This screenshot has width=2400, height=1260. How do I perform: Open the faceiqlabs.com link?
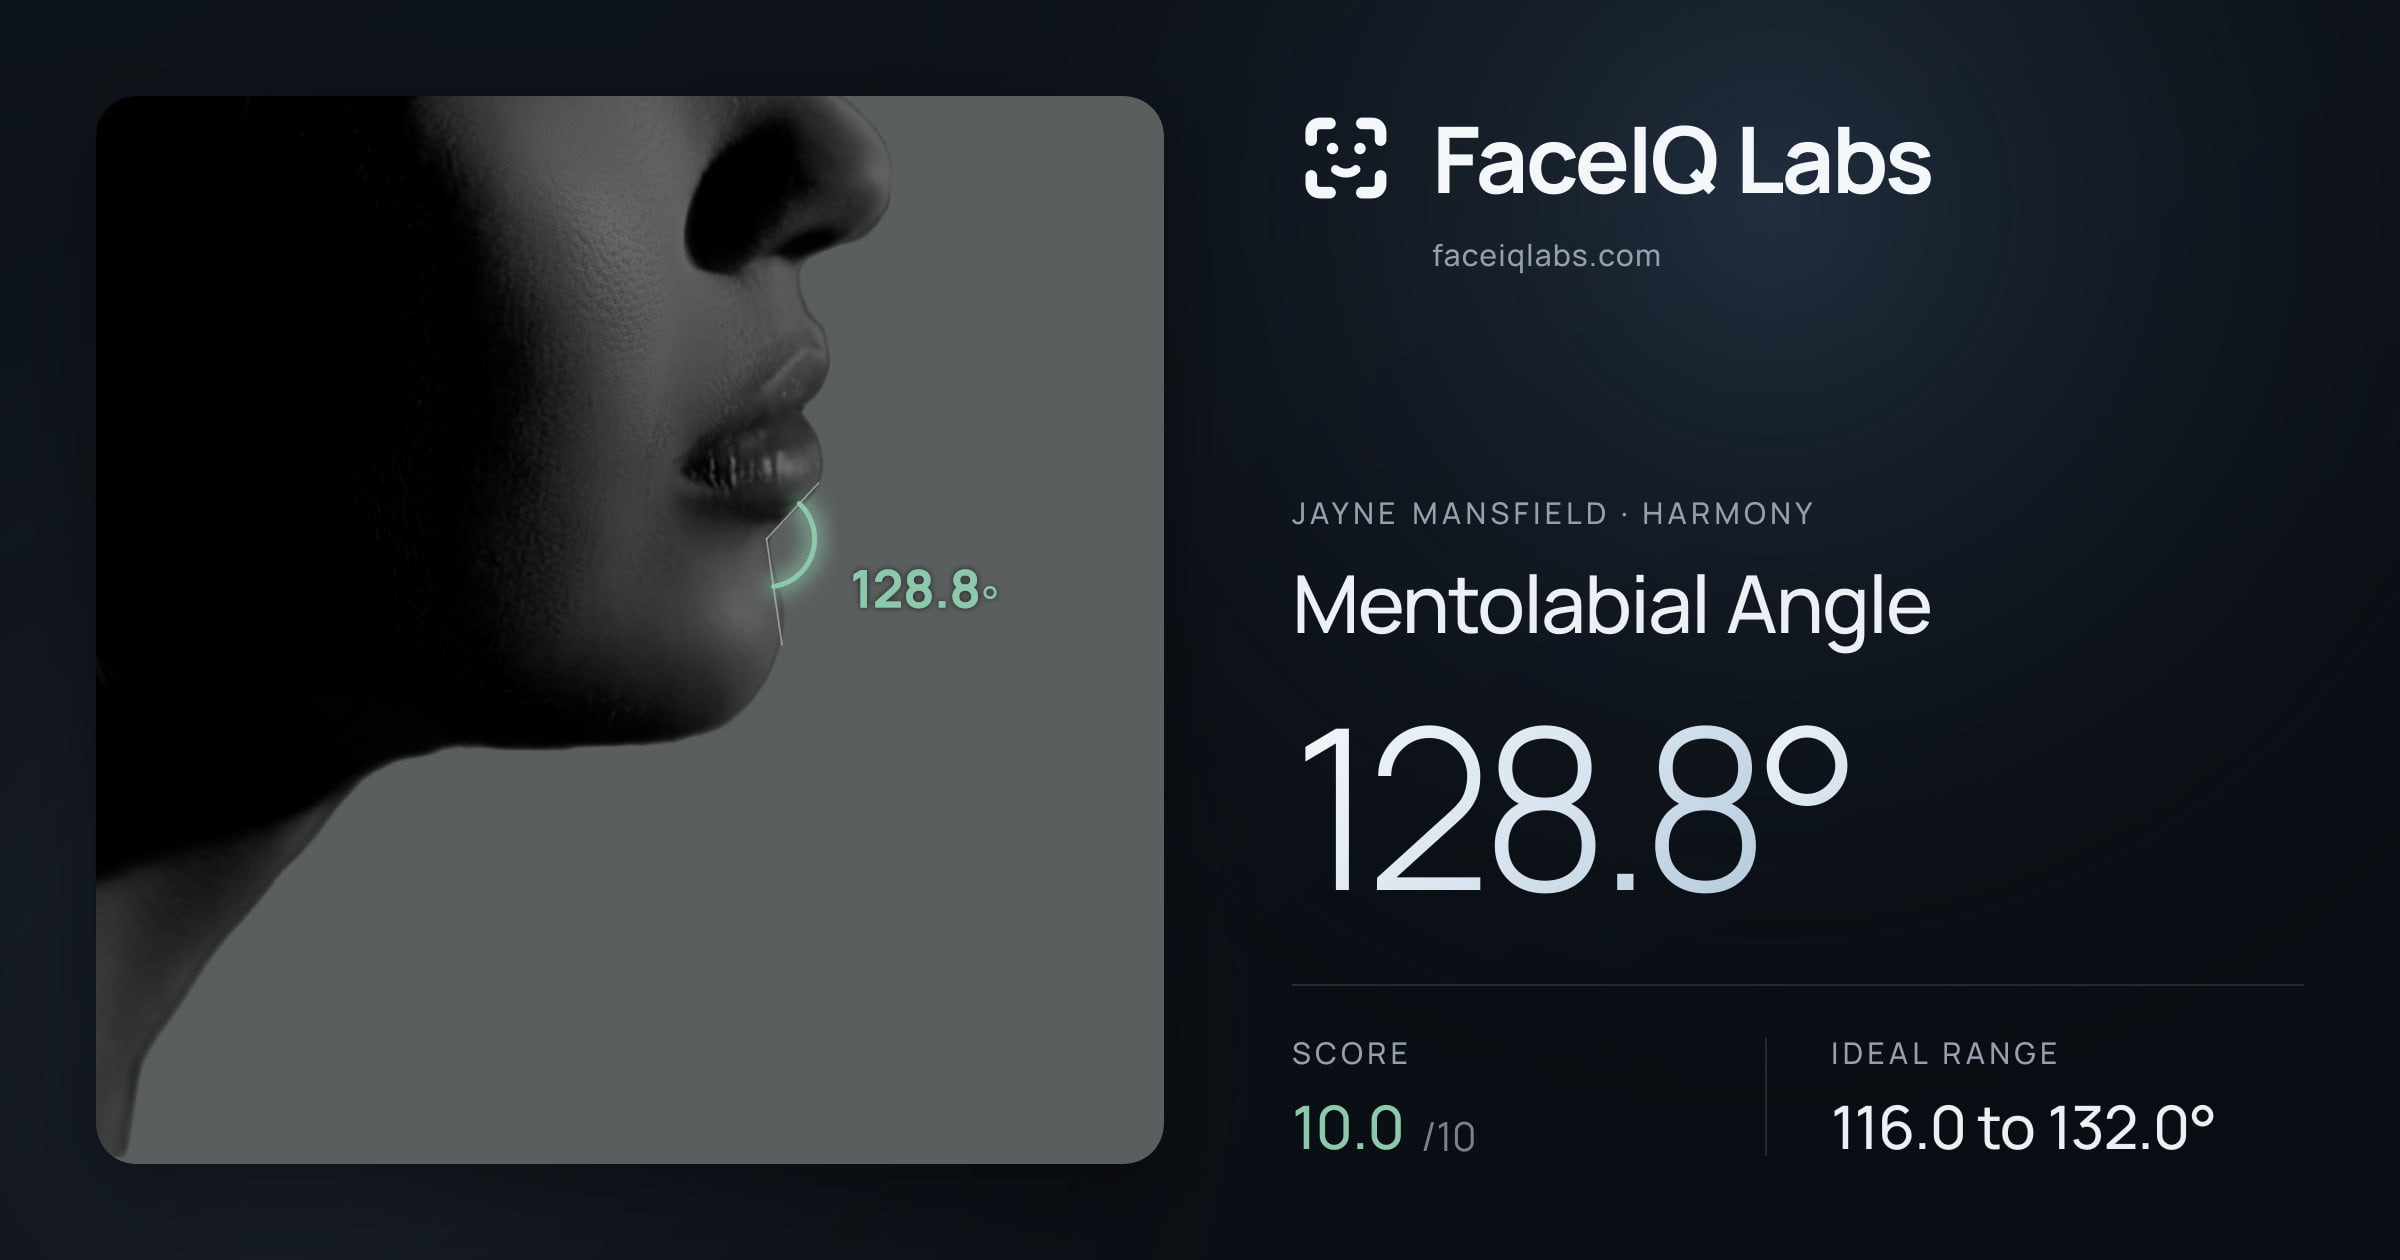click(1546, 256)
